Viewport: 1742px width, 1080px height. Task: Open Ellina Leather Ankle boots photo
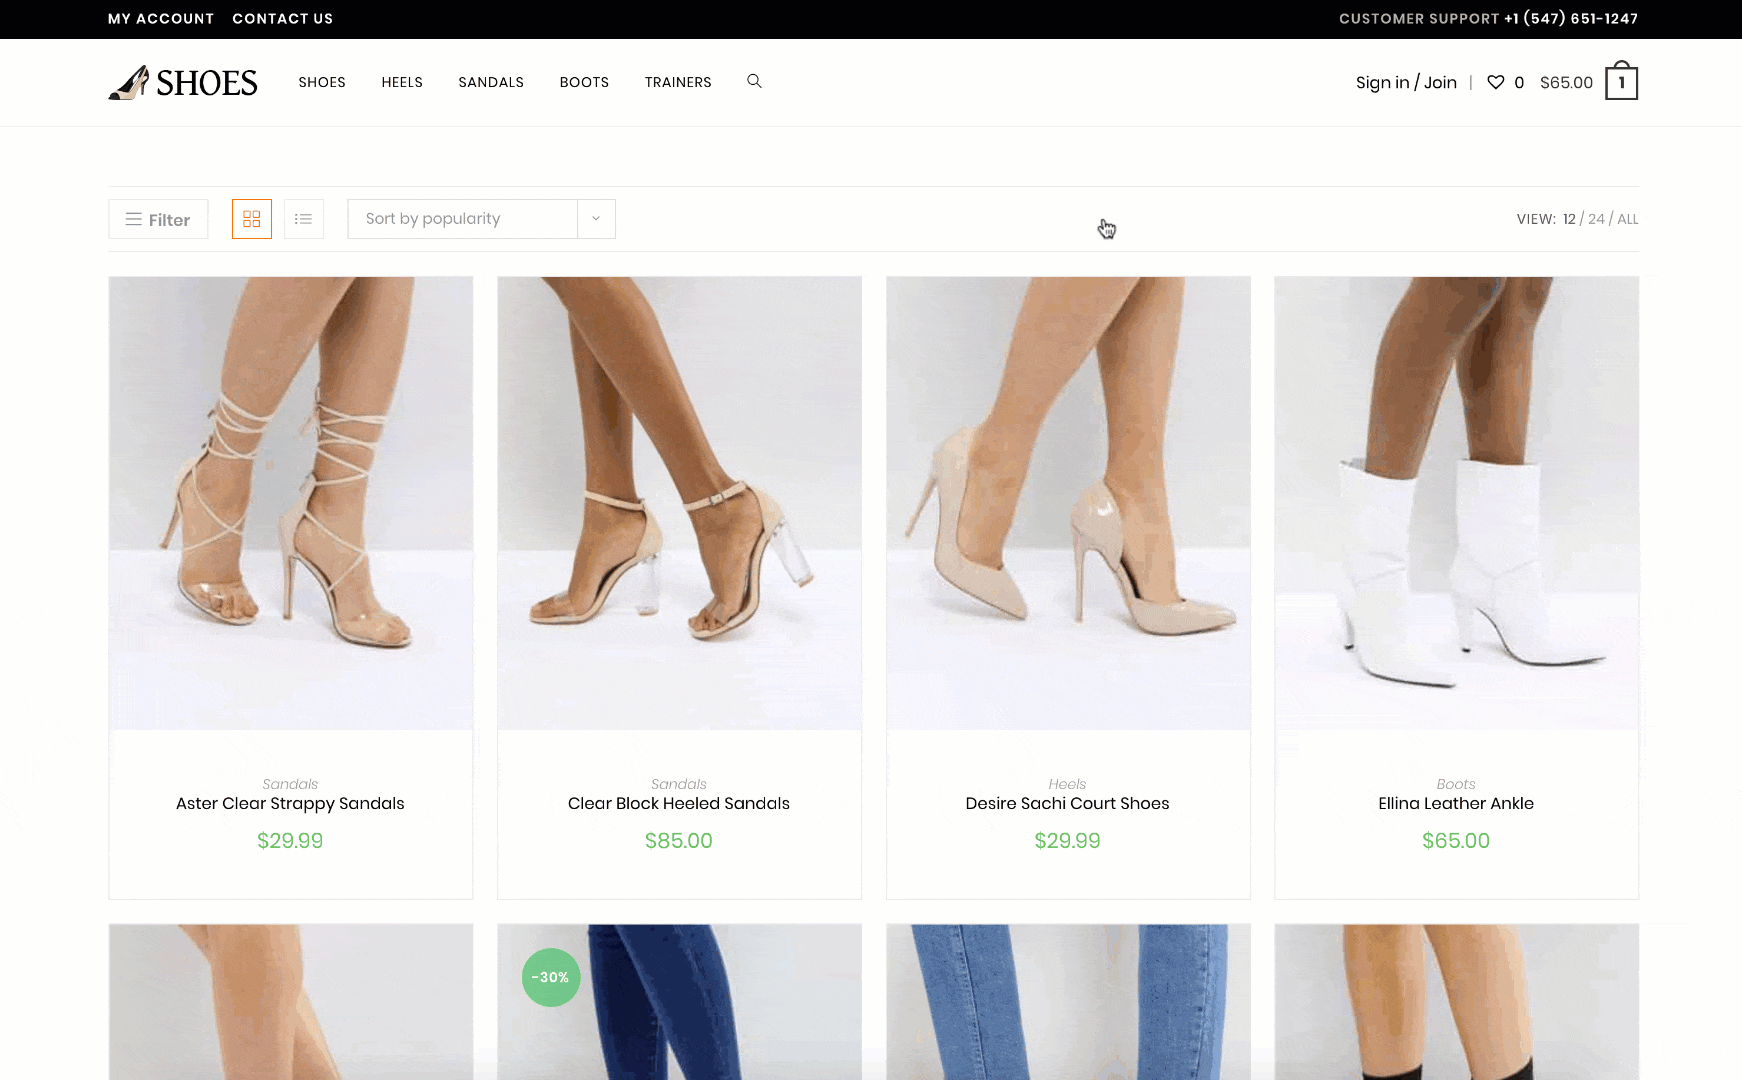[x=1457, y=503]
